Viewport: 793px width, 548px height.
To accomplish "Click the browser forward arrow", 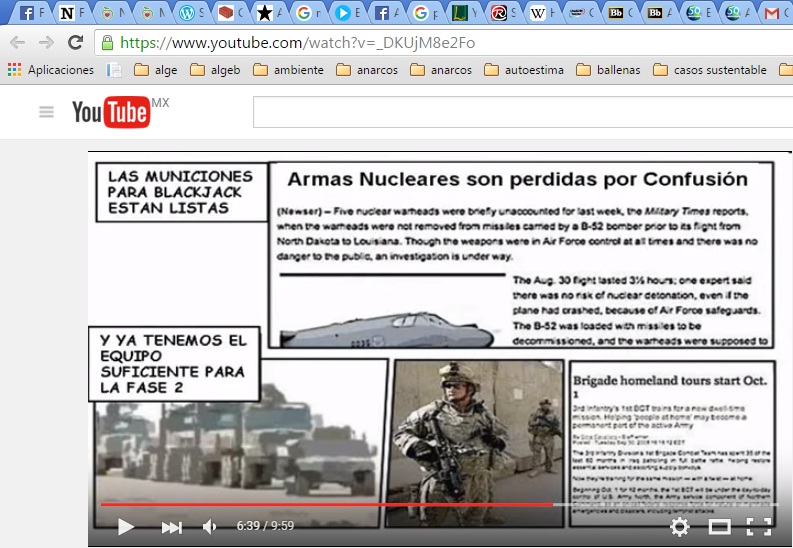I will pyautogui.click(x=45, y=43).
